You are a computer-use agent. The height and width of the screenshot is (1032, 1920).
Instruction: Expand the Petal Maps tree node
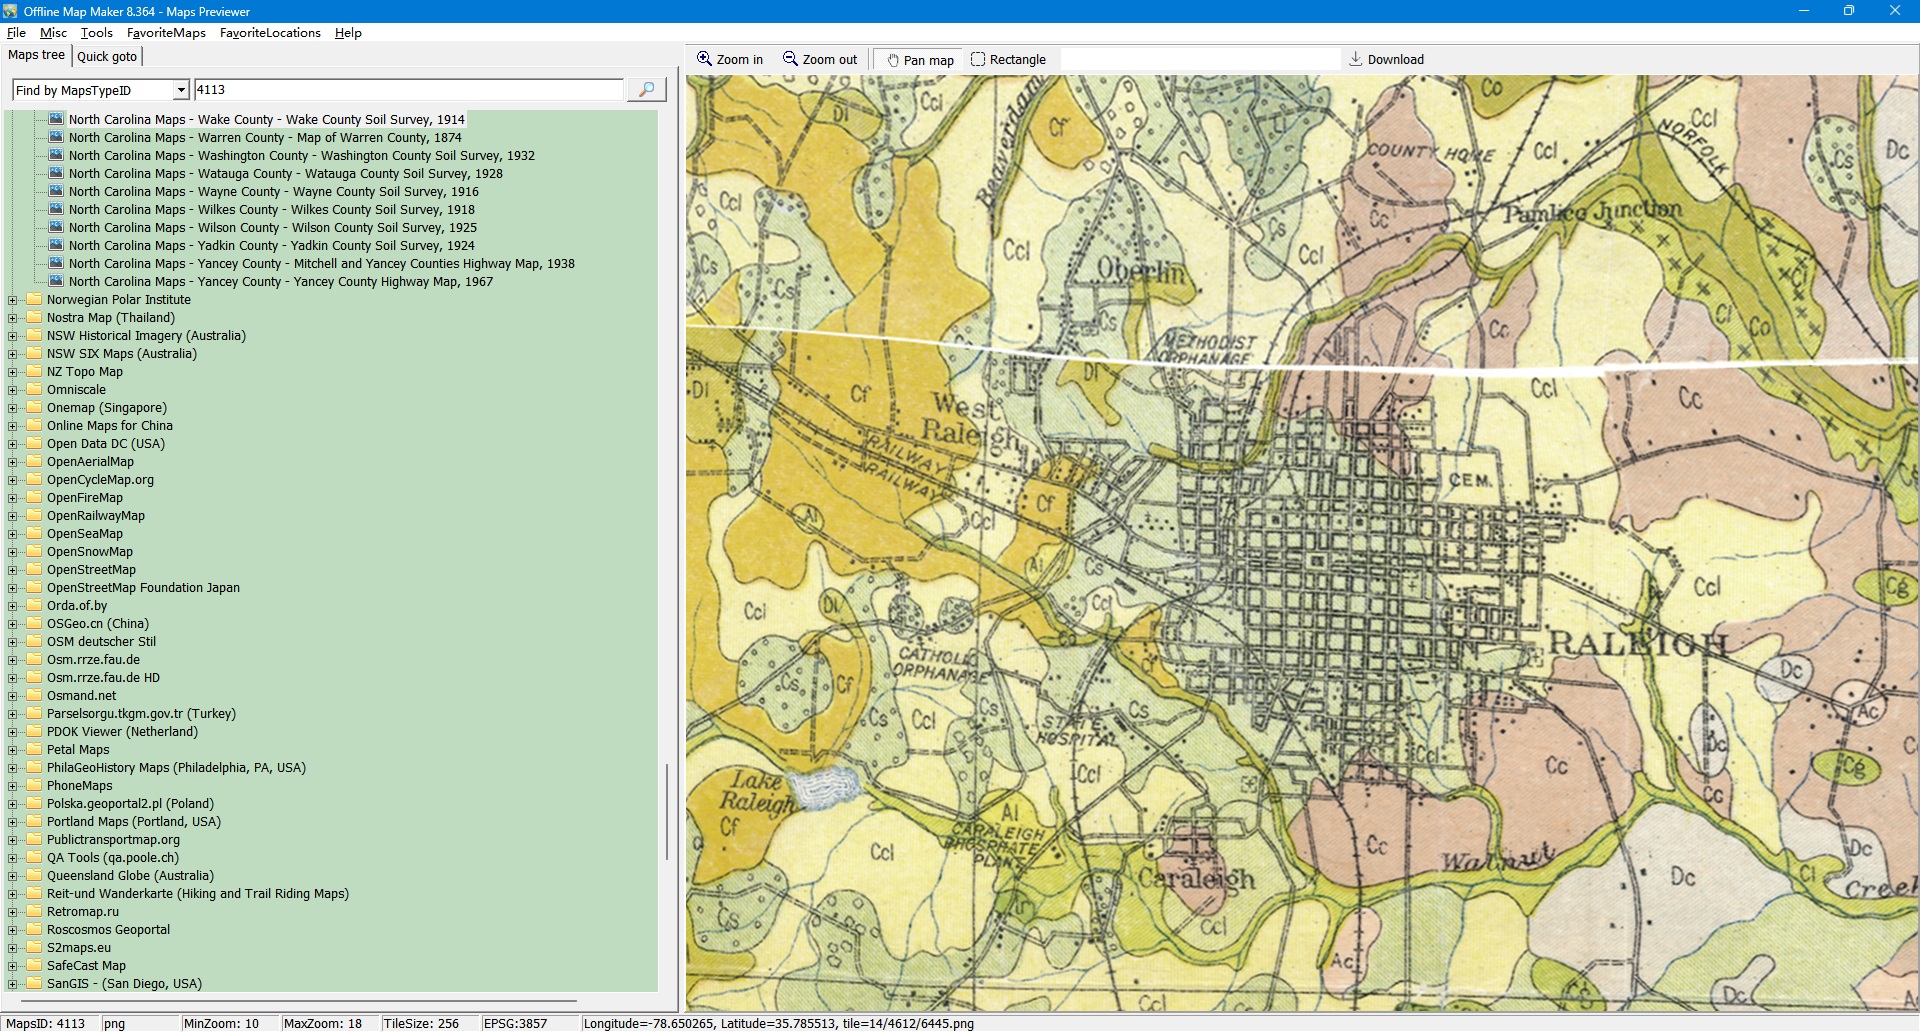(12, 750)
